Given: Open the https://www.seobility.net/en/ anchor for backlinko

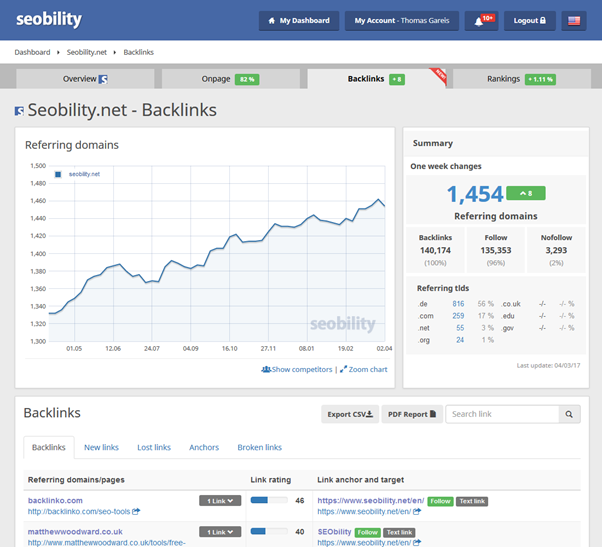Looking at the screenshot, I should tap(371, 501).
